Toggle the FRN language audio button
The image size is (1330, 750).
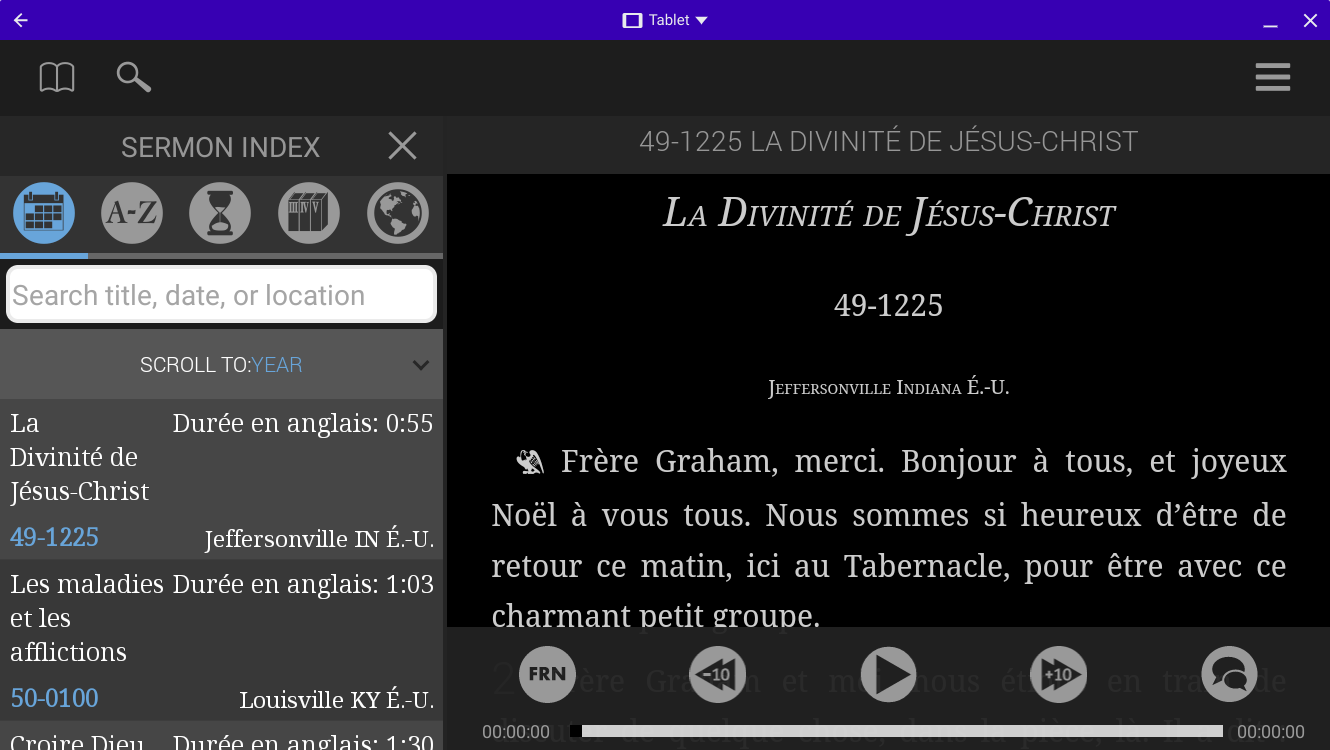click(x=547, y=674)
